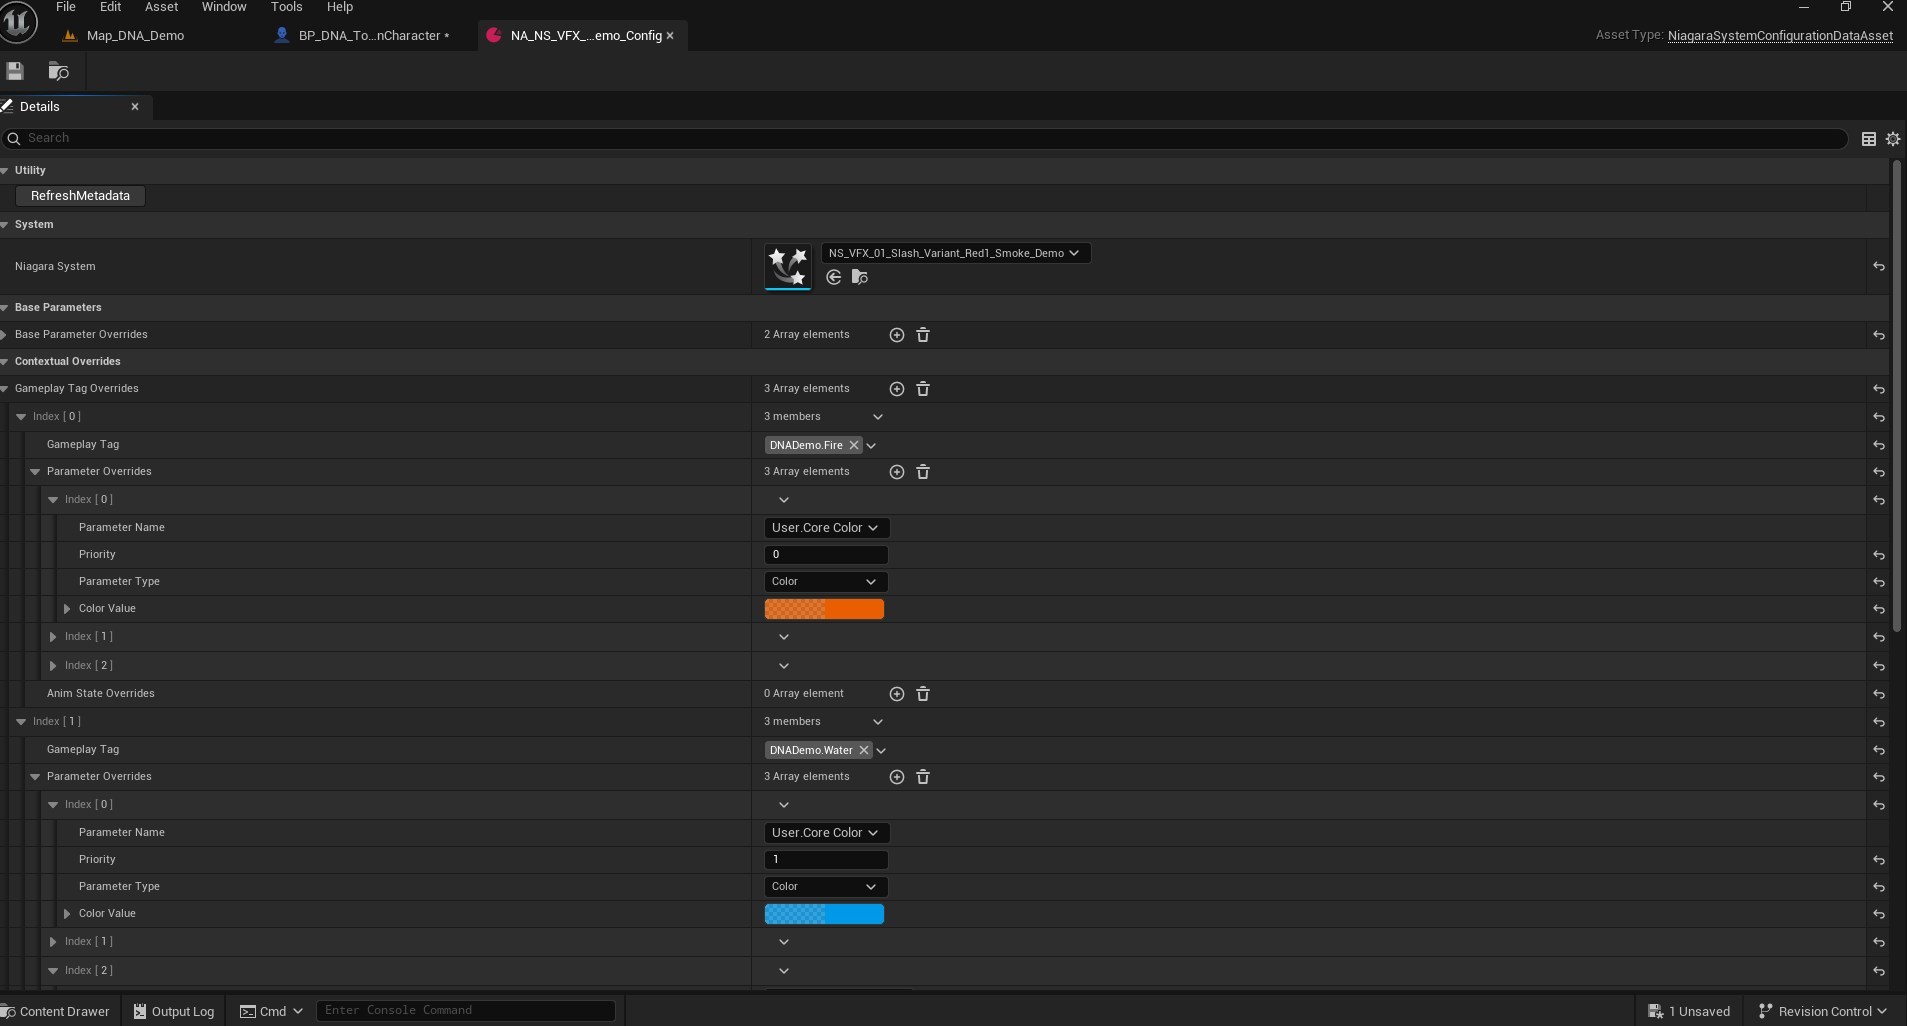Expand the Base Parameter Overrides row
The height and width of the screenshot is (1026, 1907).
(5, 335)
